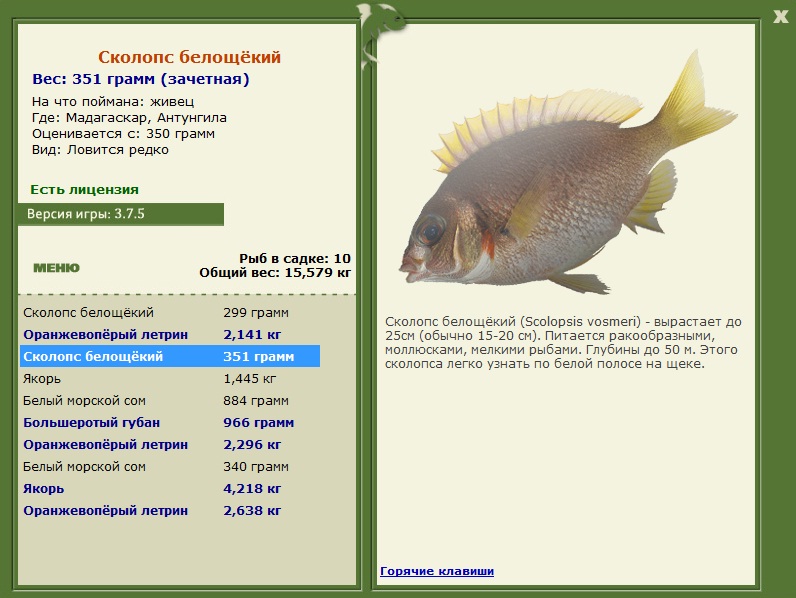Click the Сколопс белощёкий title heading

(189, 57)
